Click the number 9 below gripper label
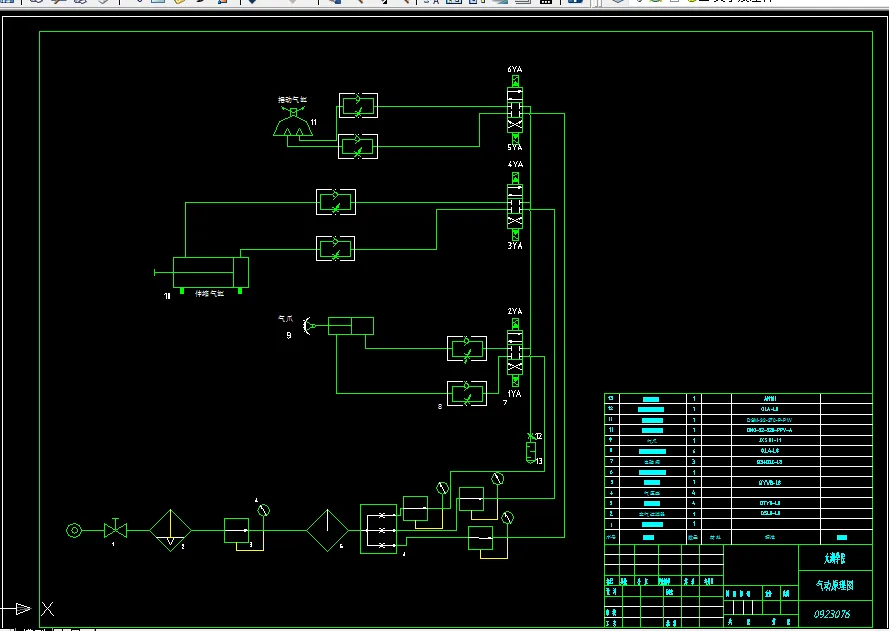The height and width of the screenshot is (631, 889). tap(289, 335)
